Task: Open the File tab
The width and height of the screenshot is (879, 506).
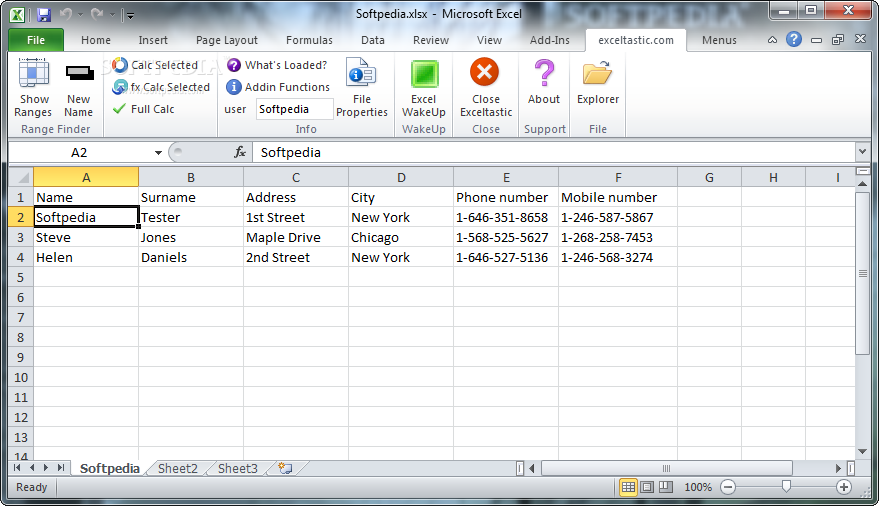Action: [x=36, y=40]
